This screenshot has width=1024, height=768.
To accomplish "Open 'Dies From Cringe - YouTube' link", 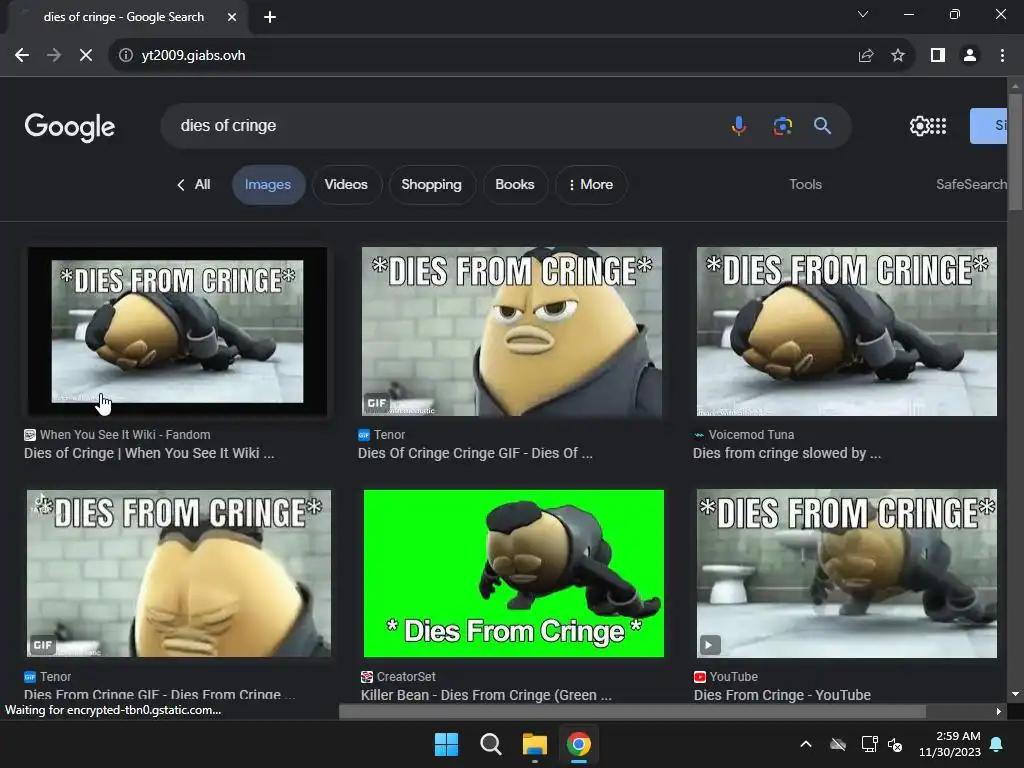I will (782, 695).
